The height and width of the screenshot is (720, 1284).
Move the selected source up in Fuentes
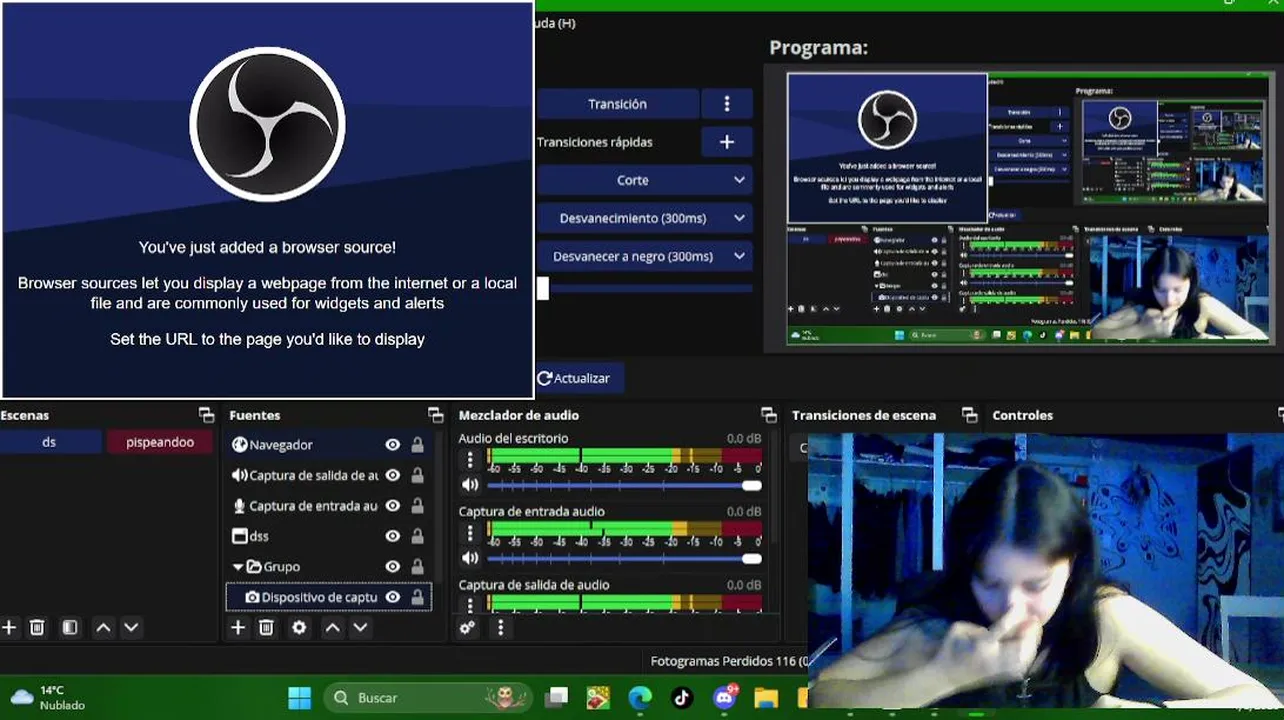tap(332, 628)
